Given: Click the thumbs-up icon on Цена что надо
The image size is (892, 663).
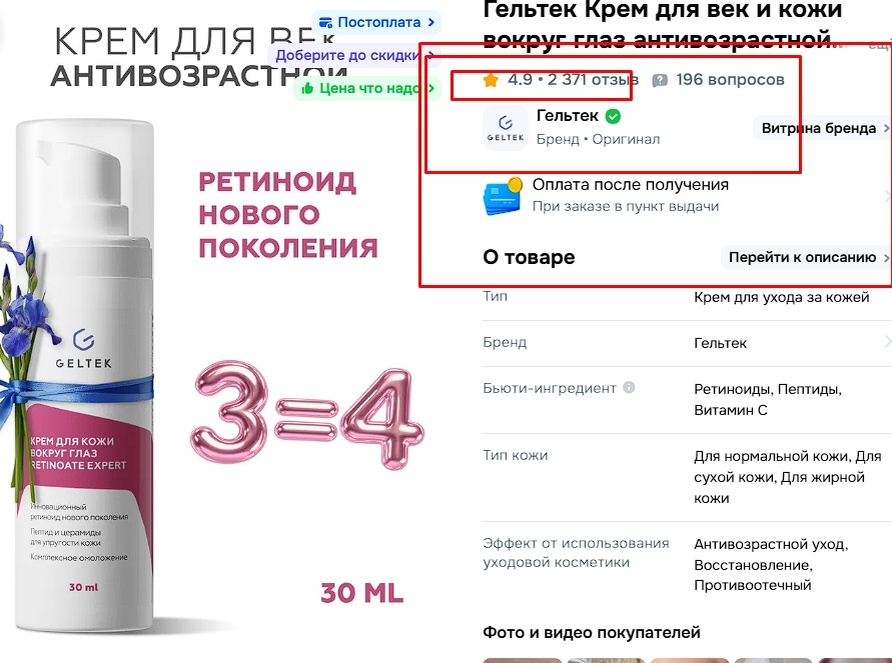Looking at the screenshot, I should [x=308, y=88].
